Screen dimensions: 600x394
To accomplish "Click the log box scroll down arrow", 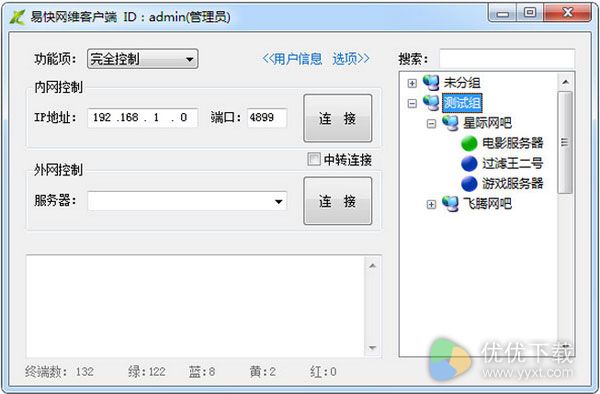I will 372,348.
